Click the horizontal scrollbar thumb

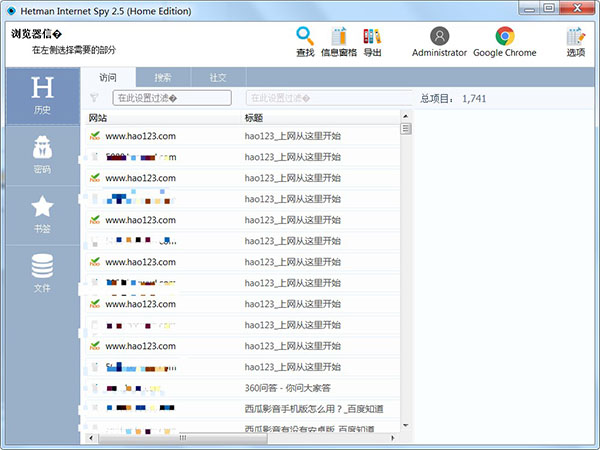coord(183,438)
